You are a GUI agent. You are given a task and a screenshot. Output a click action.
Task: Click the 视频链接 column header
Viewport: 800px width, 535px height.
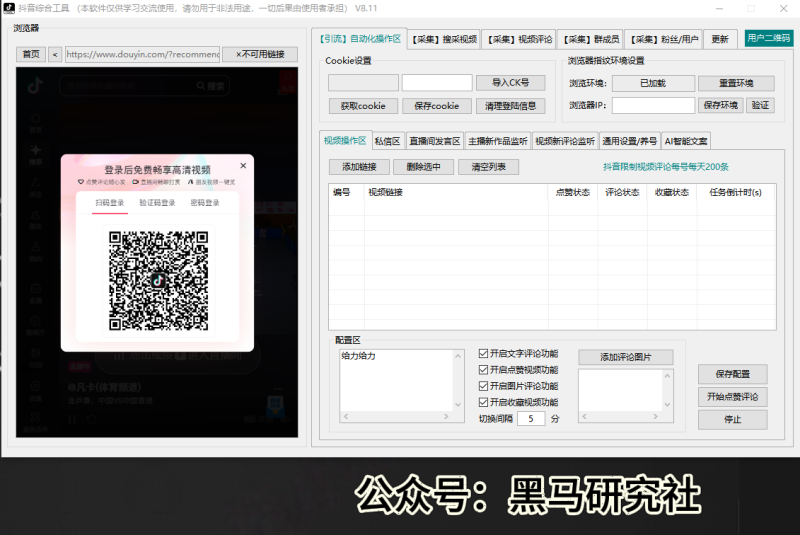tap(456, 192)
